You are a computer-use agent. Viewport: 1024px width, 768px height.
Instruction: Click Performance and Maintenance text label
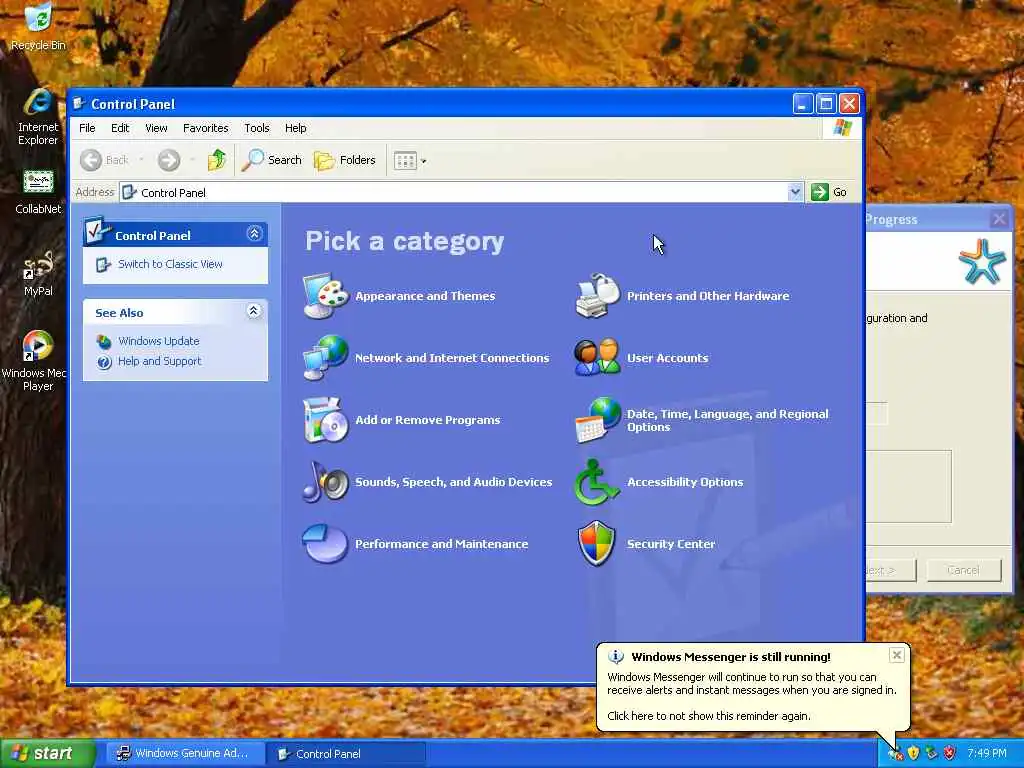441,544
